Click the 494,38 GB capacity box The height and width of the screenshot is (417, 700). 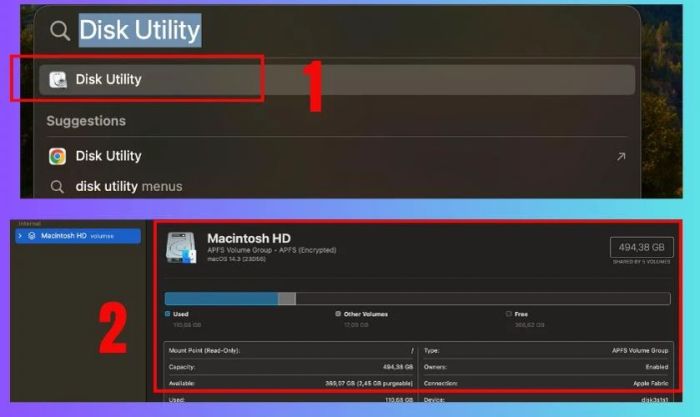click(642, 247)
